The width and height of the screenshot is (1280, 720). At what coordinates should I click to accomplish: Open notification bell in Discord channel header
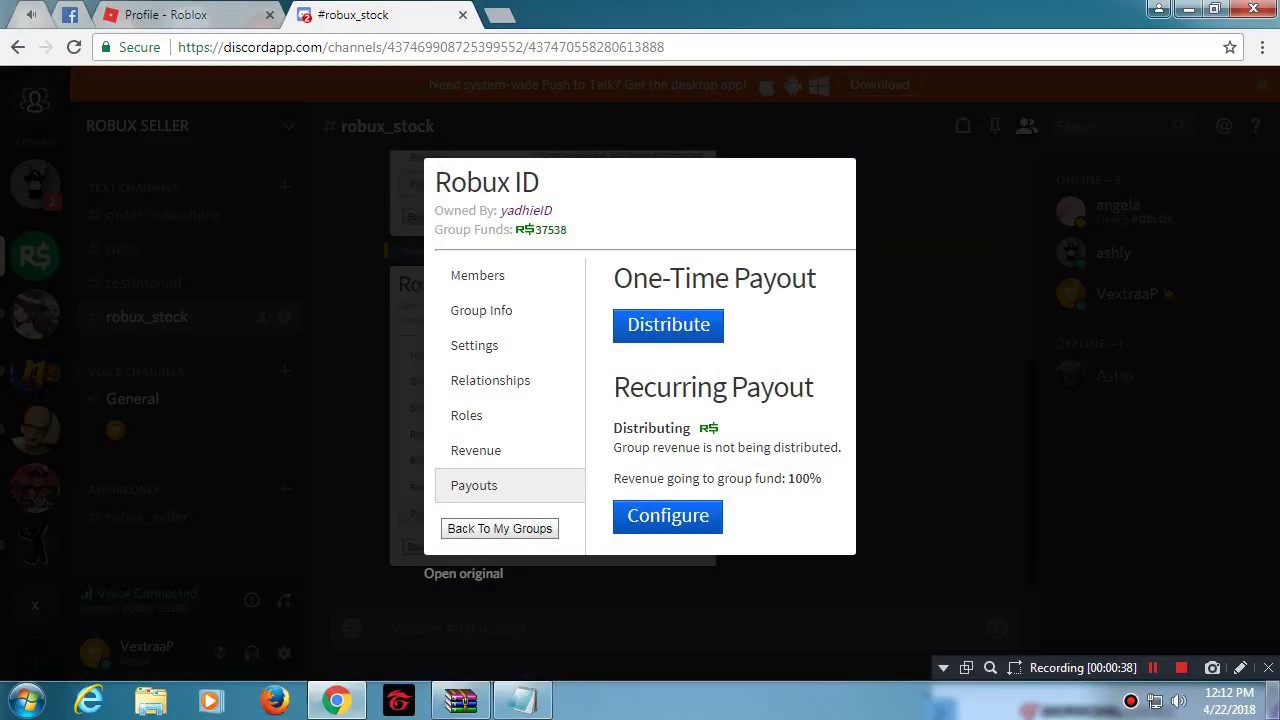tap(963, 126)
